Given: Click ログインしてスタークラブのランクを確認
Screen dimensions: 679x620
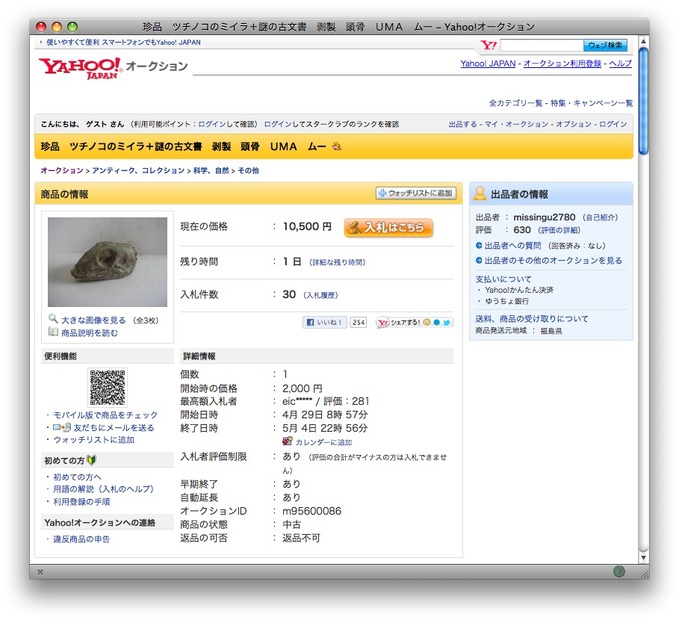Looking at the screenshot, I should 331,124.
